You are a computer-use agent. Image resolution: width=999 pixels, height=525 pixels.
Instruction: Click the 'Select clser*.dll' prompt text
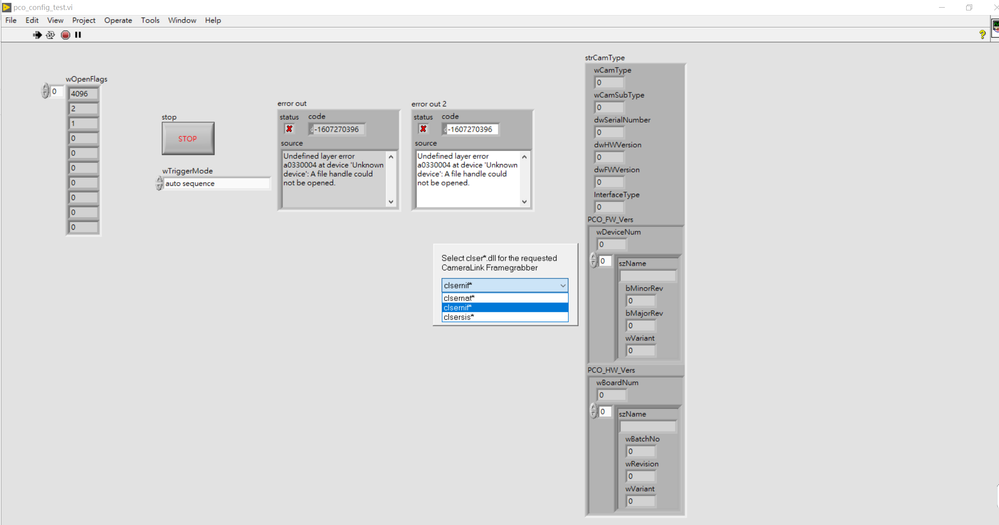click(499, 262)
